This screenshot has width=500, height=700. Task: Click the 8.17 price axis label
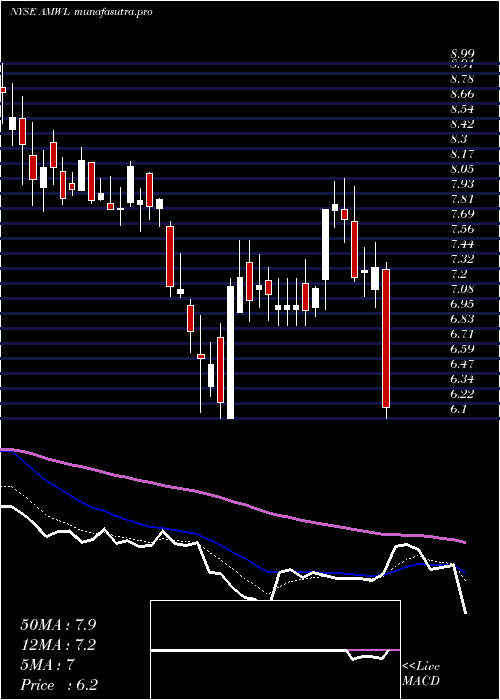[x=462, y=154]
